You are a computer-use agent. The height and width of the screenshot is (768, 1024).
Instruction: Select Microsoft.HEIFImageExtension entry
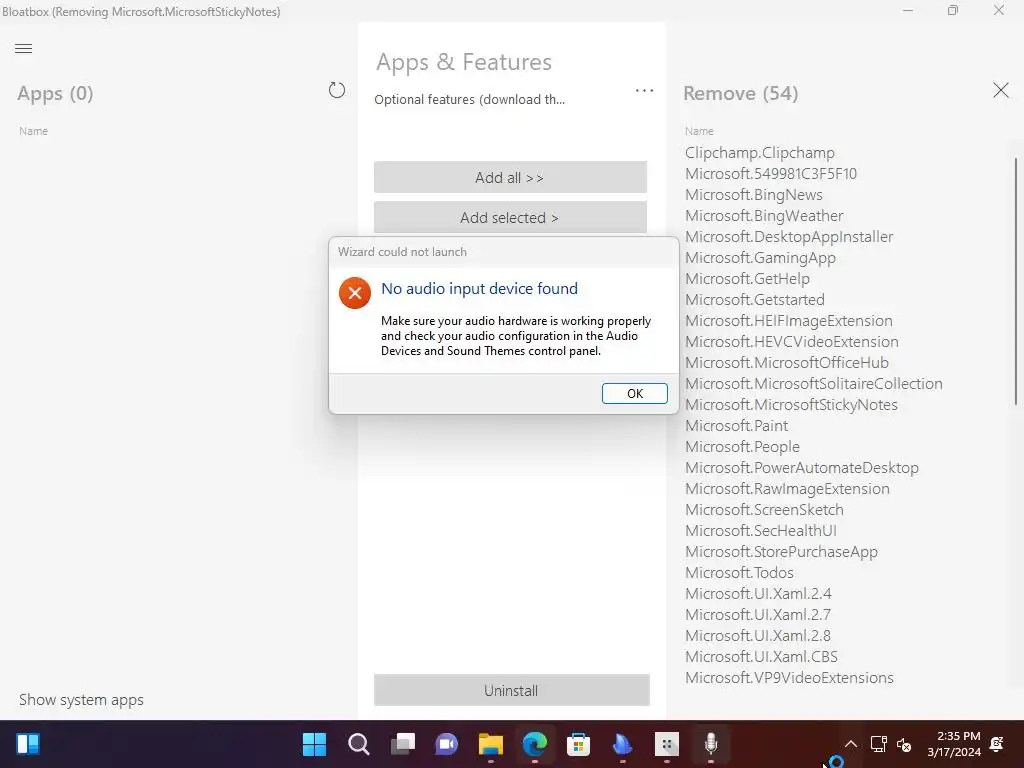point(788,321)
